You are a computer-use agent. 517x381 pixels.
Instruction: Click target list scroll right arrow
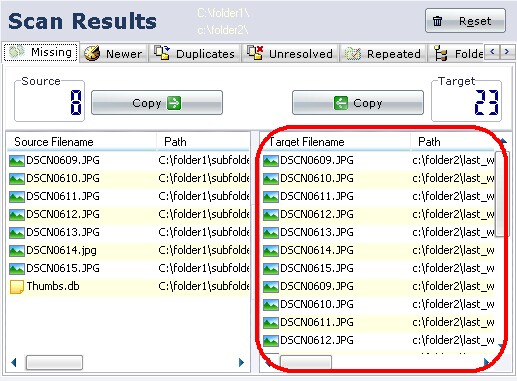(x=487, y=362)
